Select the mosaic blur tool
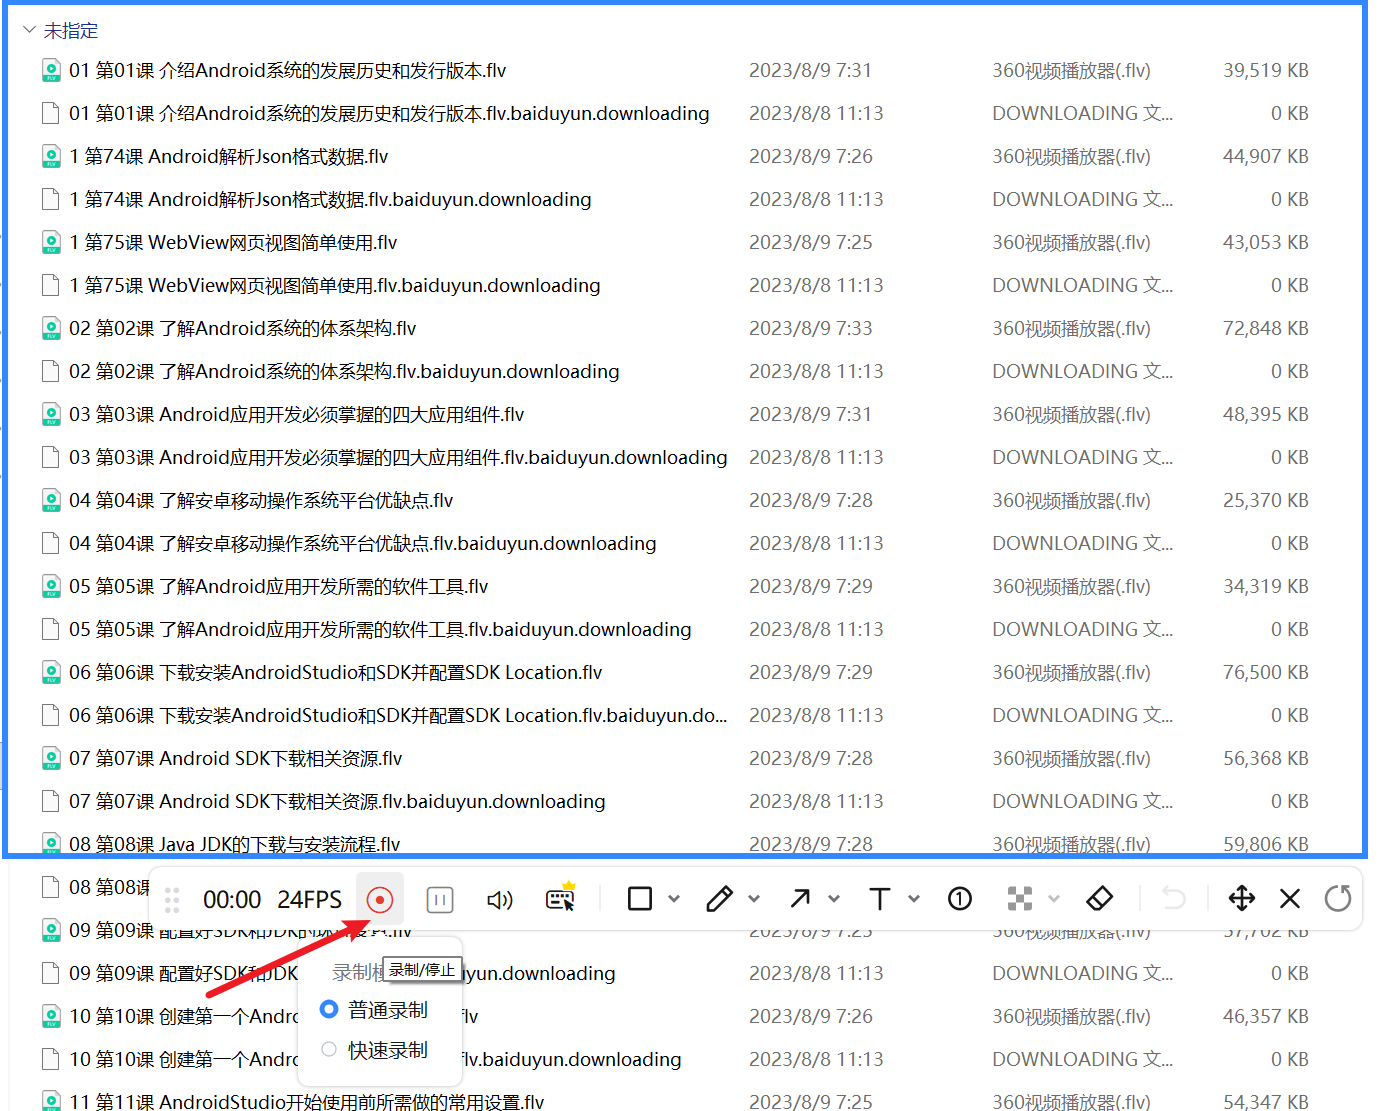Viewport: 1387px width, 1111px height. tap(1020, 899)
